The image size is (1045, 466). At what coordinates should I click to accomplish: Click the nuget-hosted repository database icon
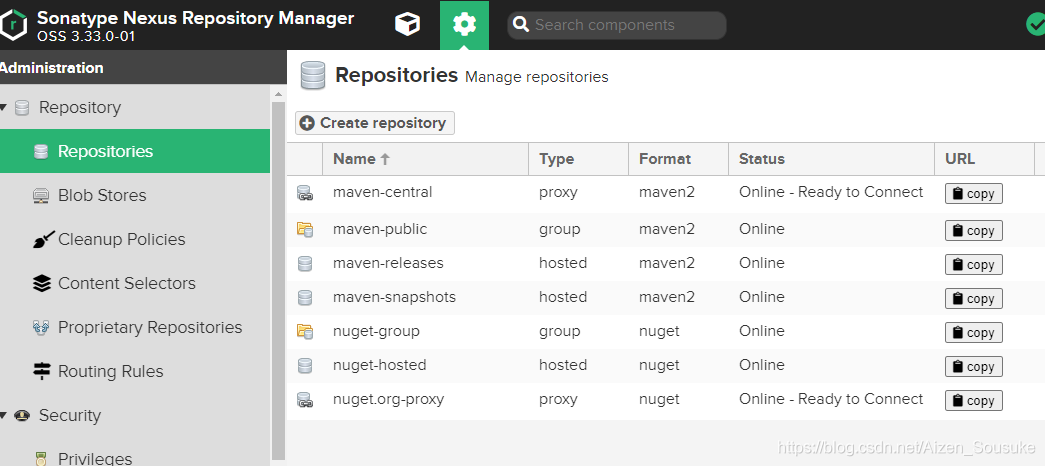click(305, 366)
